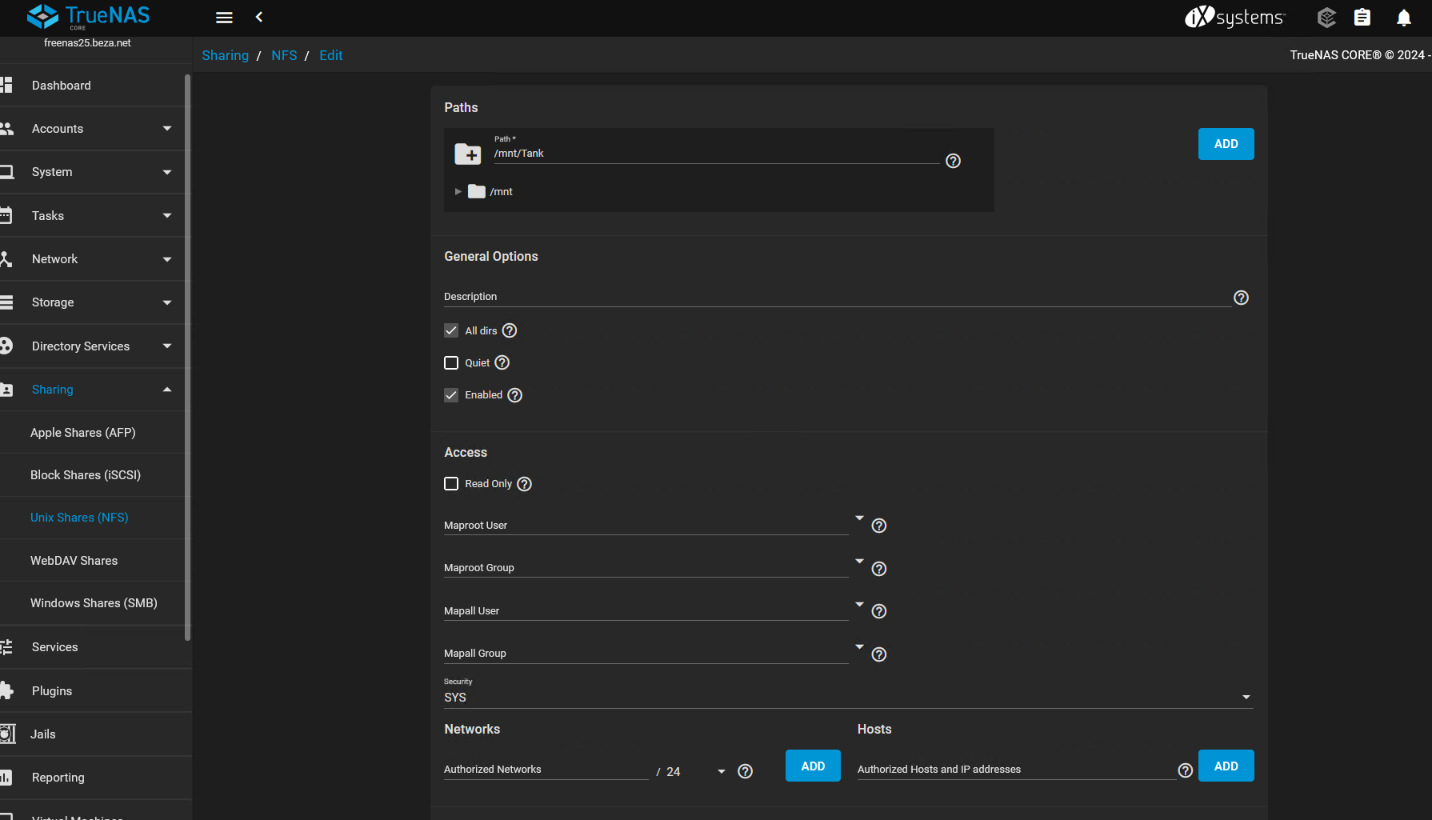Collapse the Sharing menu arrow
1432x820 pixels.
pyautogui.click(x=167, y=390)
